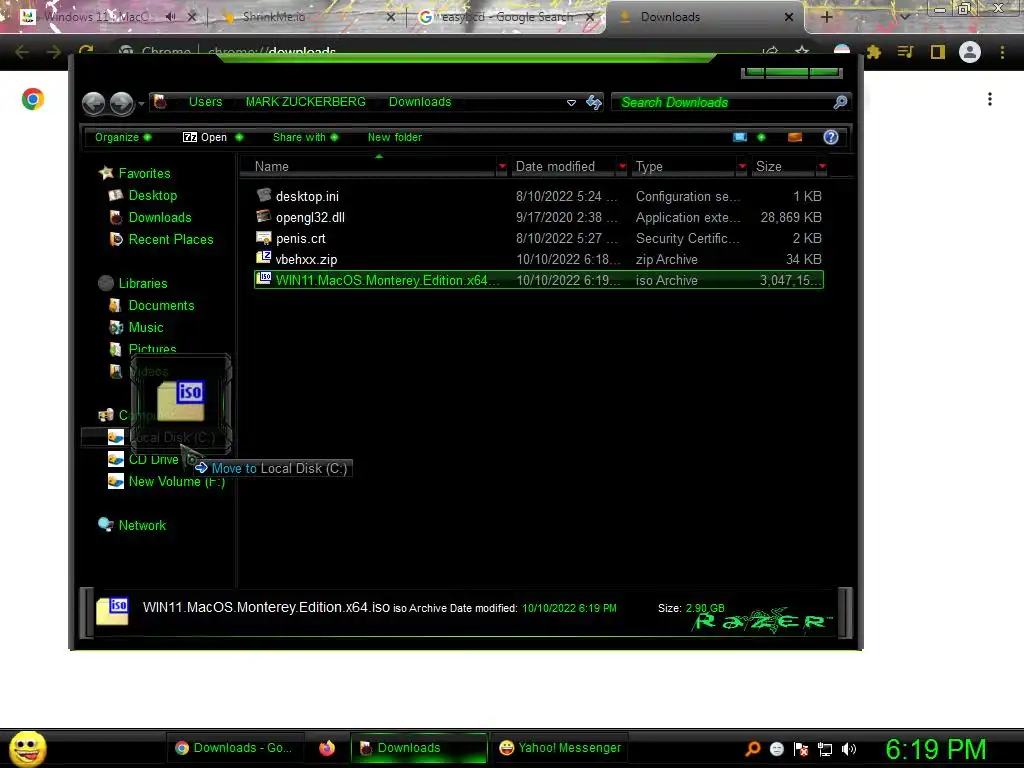Toggle Chrome side panel icon
The height and width of the screenshot is (768, 1024).
pos(938,52)
